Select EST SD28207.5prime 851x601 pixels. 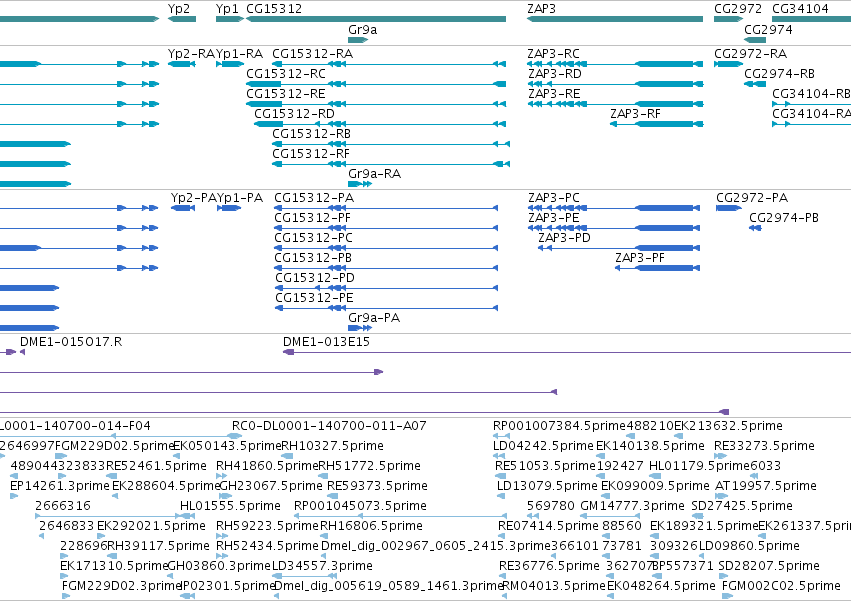coord(769,566)
